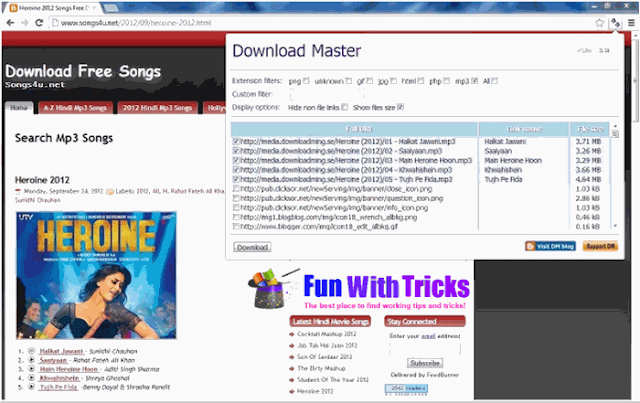Click the Download button
This screenshot has height=403, width=640.
252,247
